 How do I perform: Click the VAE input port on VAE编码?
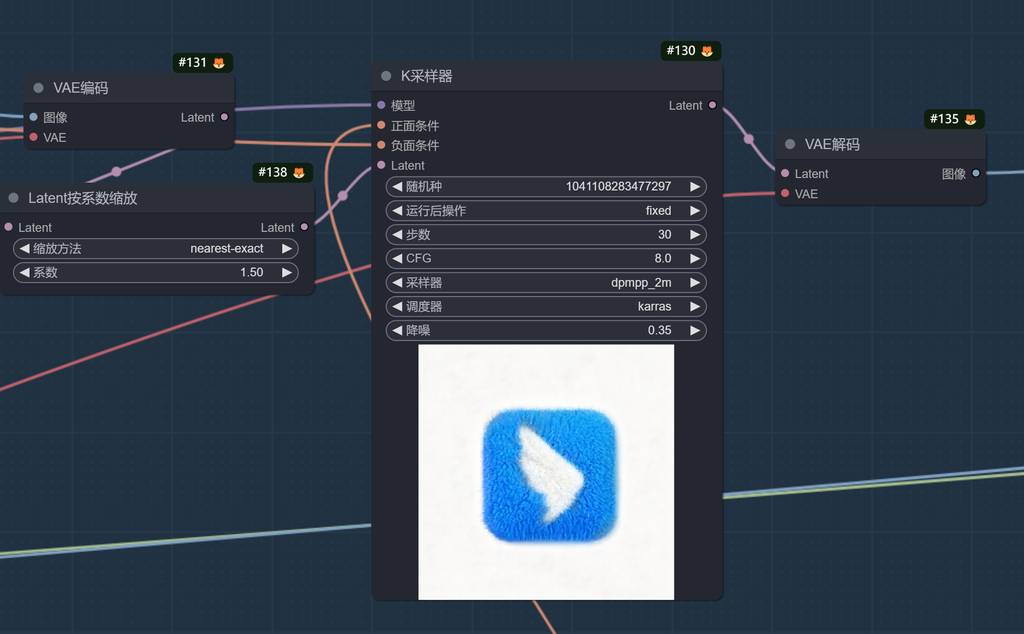(33, 137)
